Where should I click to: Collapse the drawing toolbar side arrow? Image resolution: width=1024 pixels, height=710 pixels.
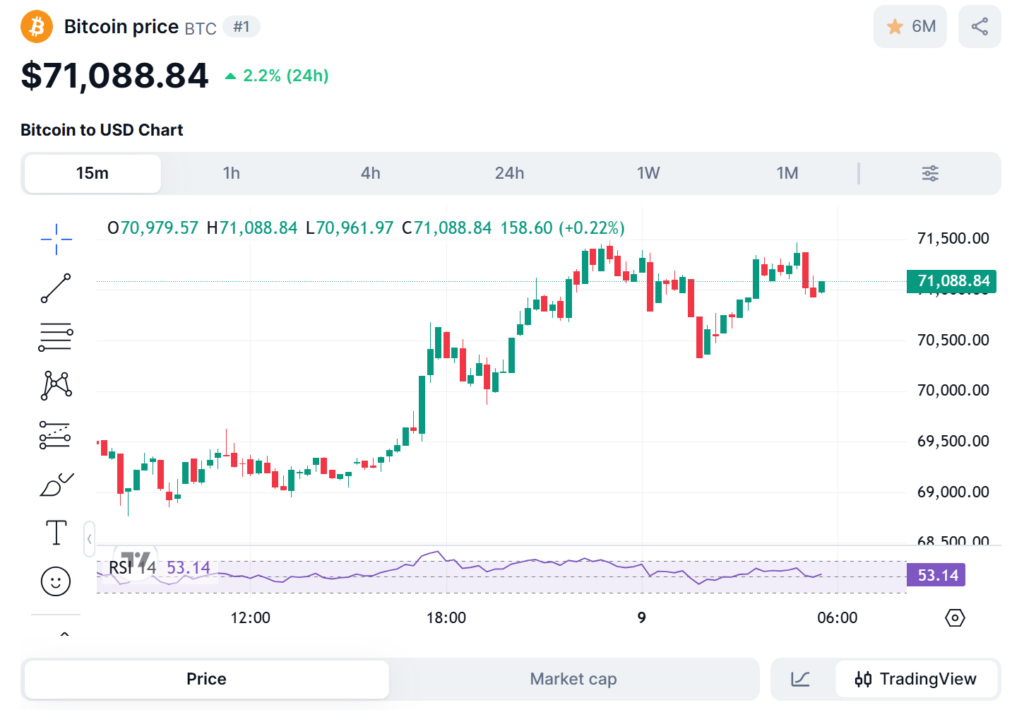(x=90, y=538)
